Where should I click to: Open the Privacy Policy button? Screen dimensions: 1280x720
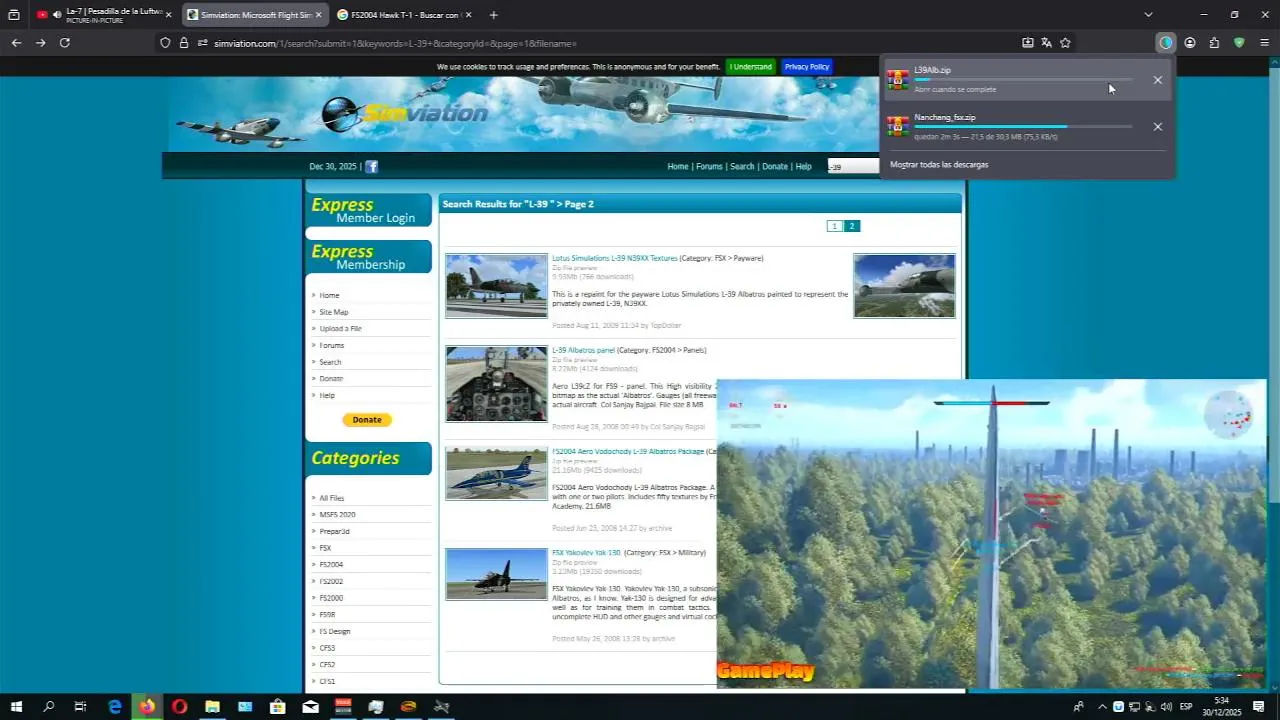pos(807,67)
